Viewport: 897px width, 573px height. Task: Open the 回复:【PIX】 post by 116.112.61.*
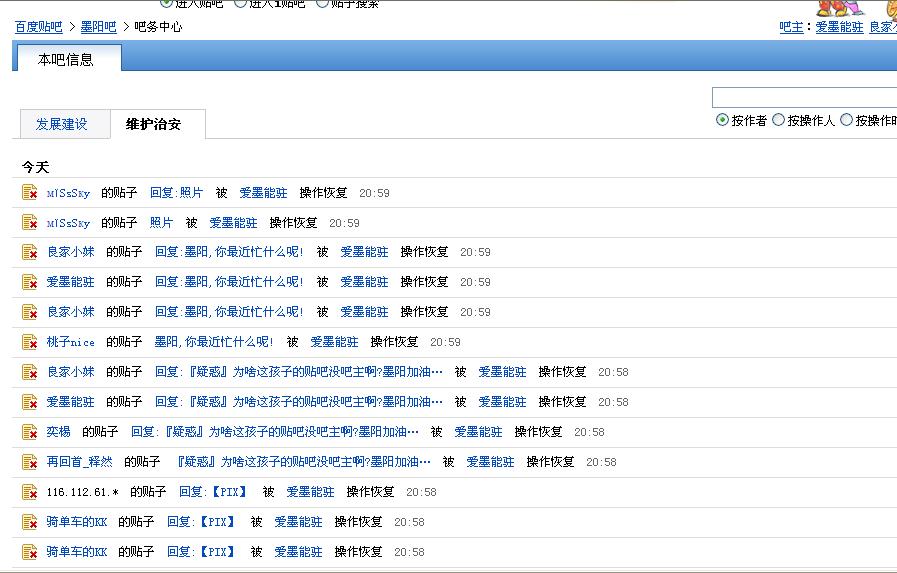(x=213, y=492)
